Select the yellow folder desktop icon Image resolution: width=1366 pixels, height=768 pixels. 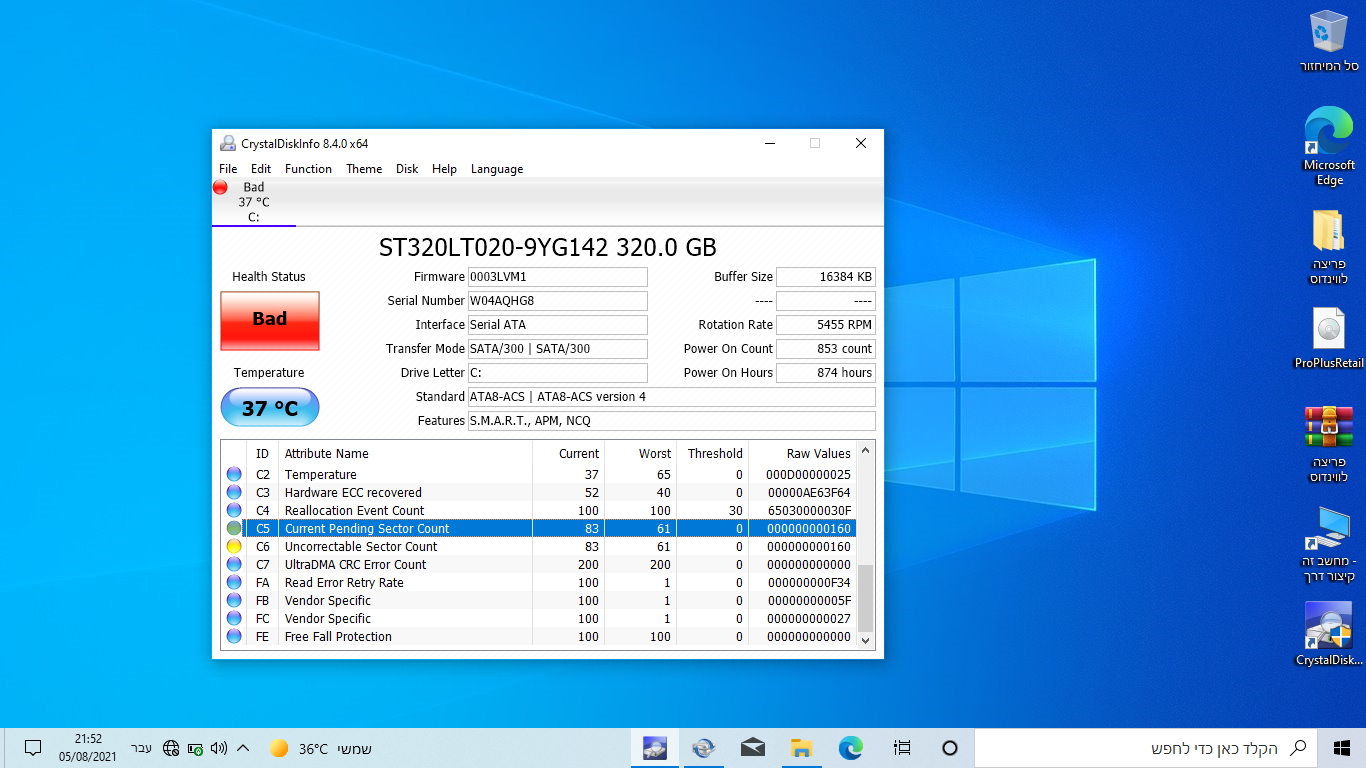click(x=1329, y=246)
